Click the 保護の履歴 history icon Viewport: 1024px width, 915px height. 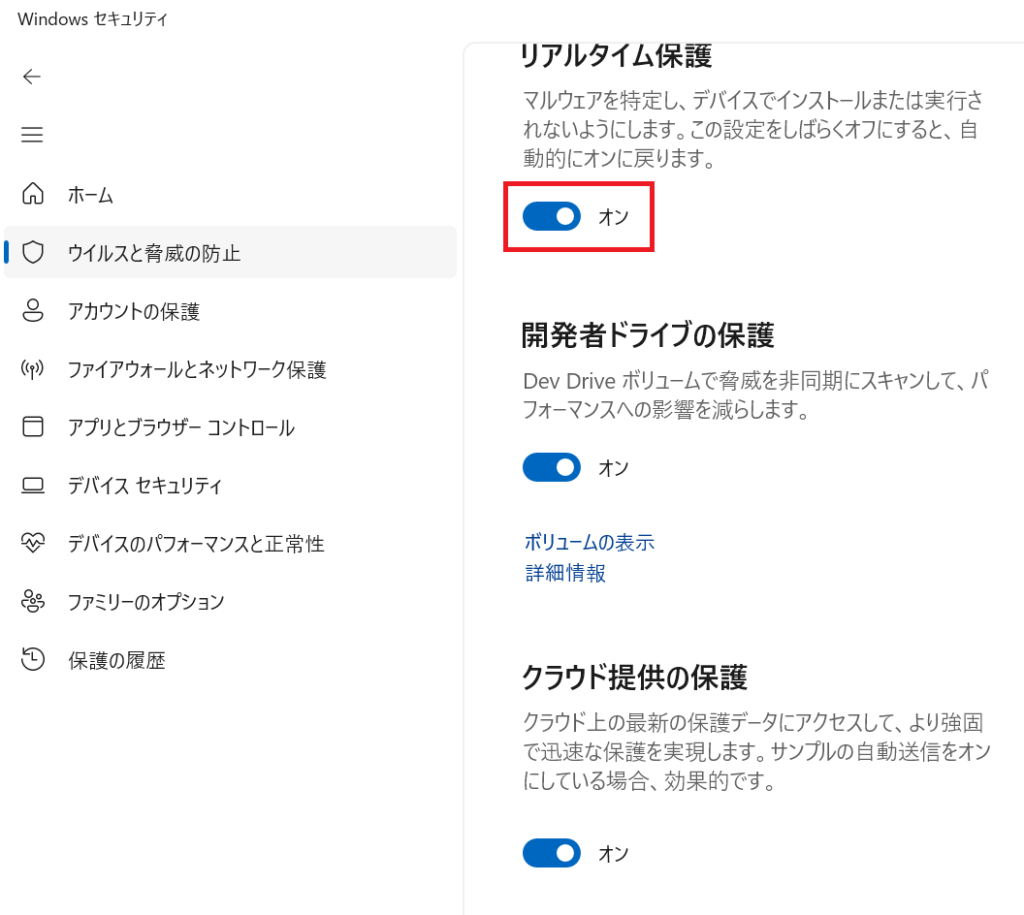pos(33,659)
